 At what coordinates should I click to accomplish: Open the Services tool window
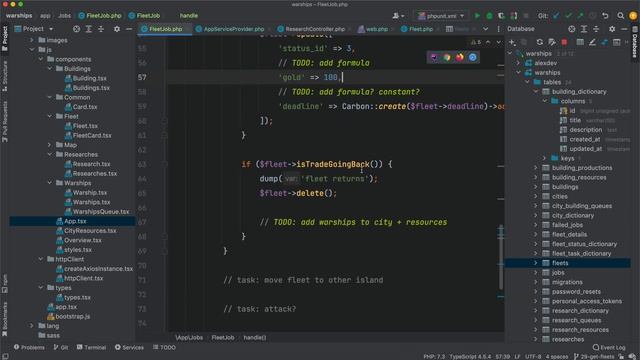coord(129,347)
